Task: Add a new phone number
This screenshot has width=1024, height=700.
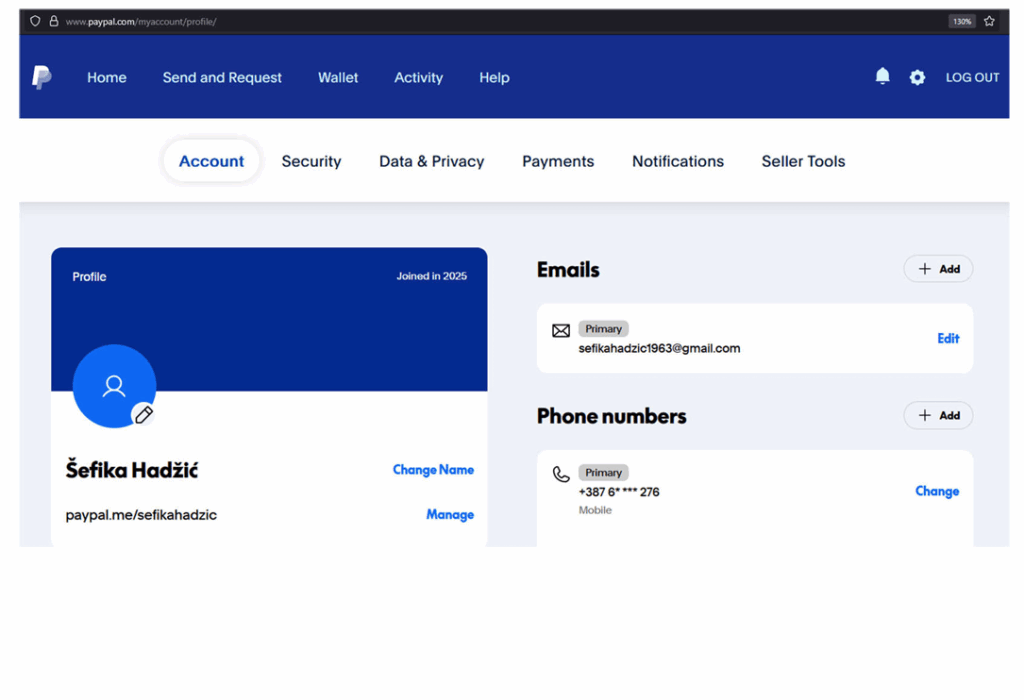Action: (x=938, y=415)
